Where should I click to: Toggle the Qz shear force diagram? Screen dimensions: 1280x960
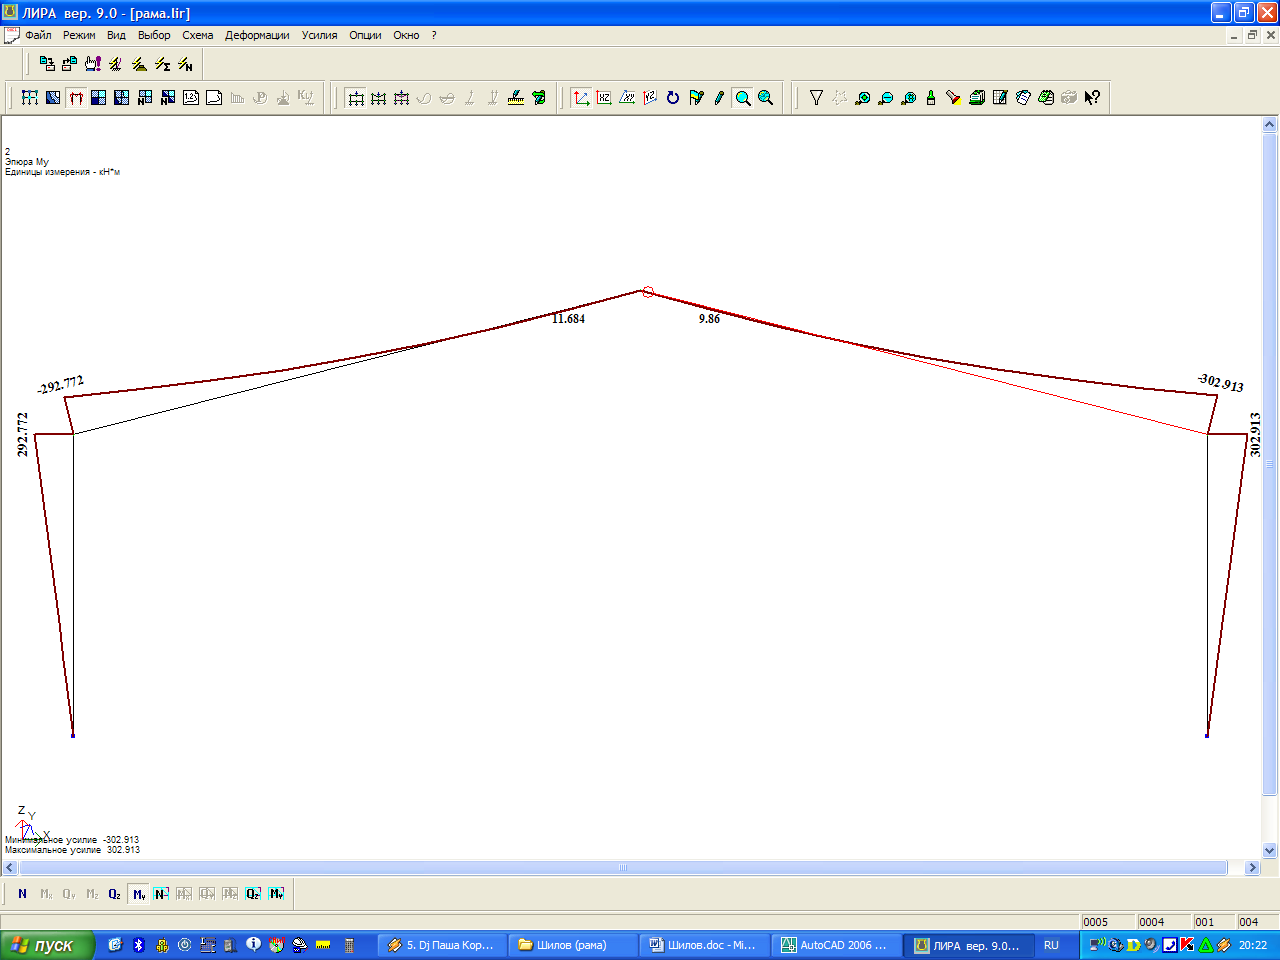[x=115, y=894]
